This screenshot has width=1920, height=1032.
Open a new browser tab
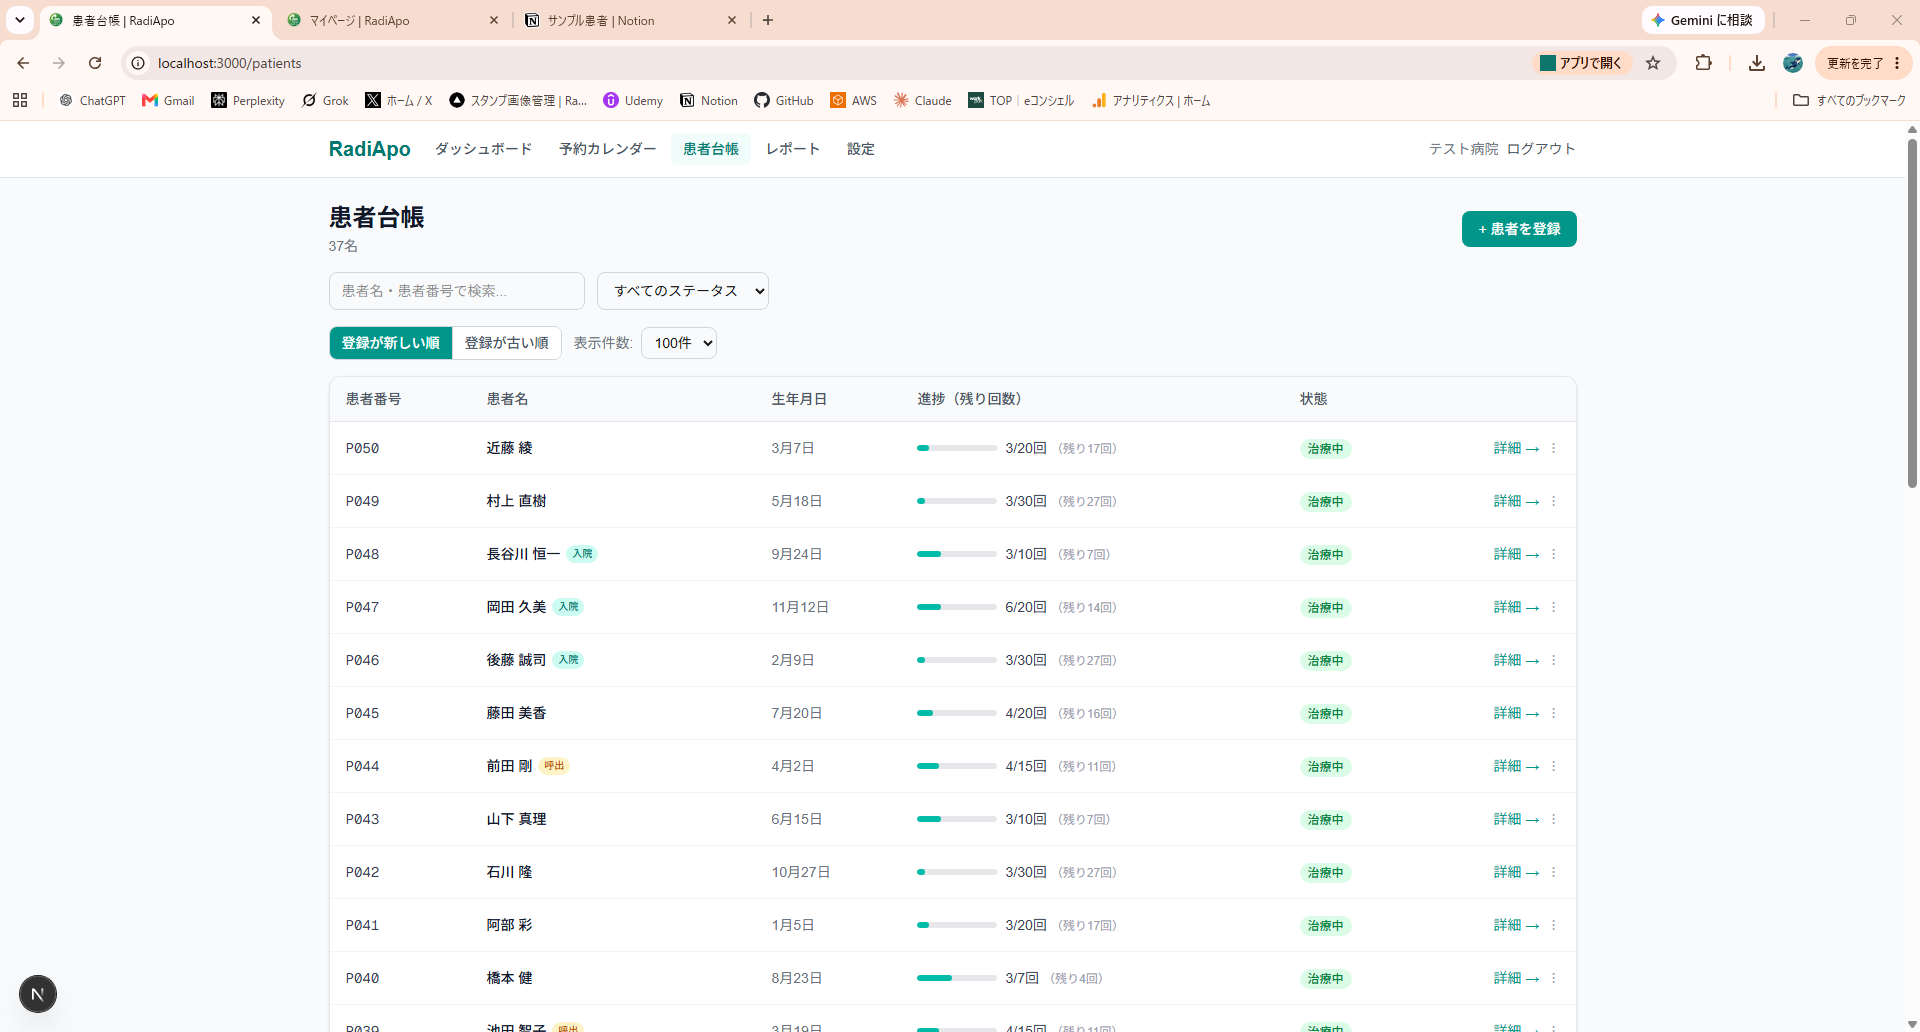click(x=768, y=20)
